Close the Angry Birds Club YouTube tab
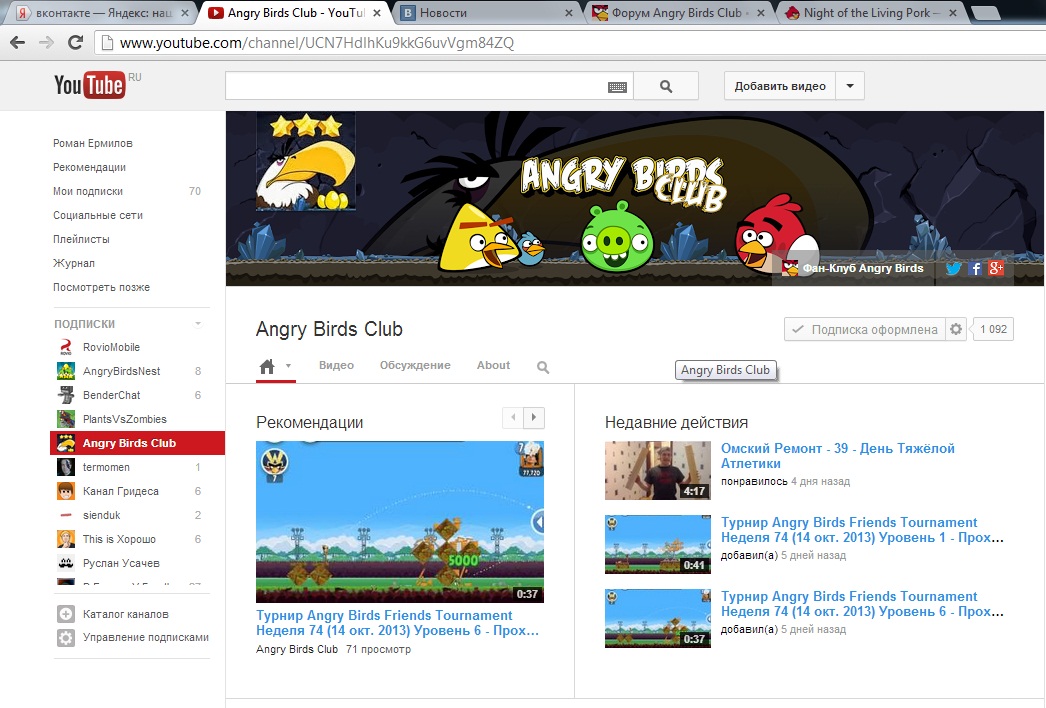Viewport: 1046px width, 708px height. 377,13
